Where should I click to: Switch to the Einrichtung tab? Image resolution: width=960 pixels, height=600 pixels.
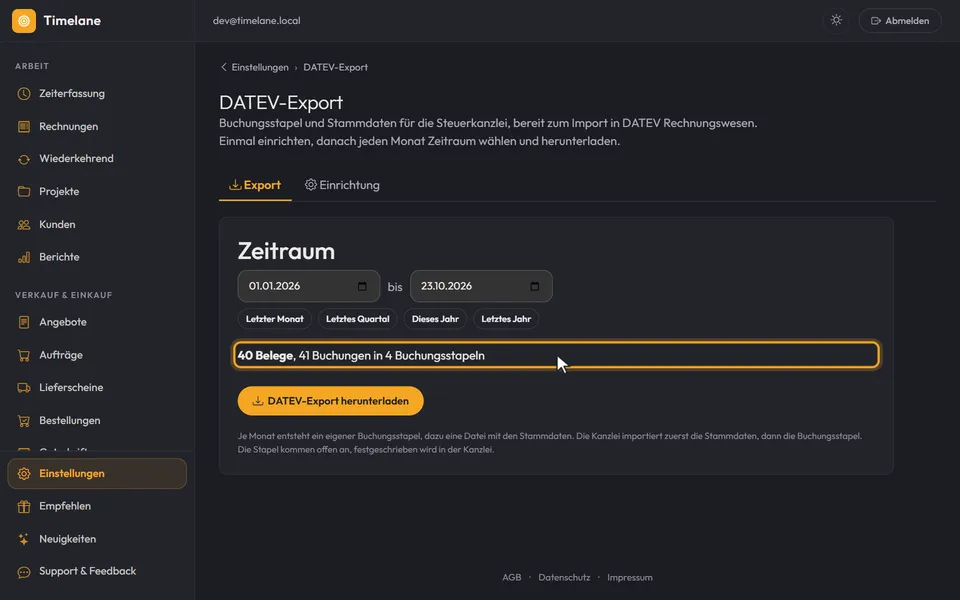[342, 185]
